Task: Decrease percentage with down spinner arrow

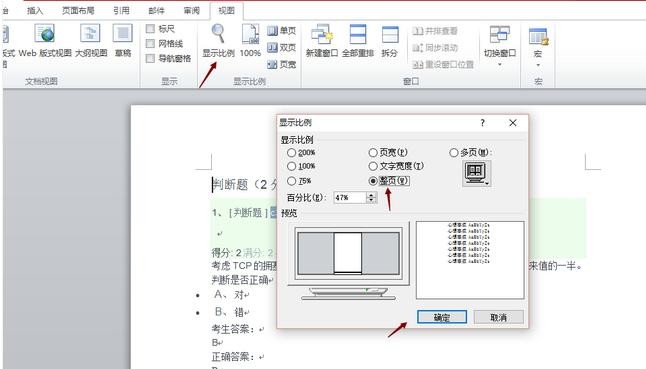Action: [x=371, y=201]
